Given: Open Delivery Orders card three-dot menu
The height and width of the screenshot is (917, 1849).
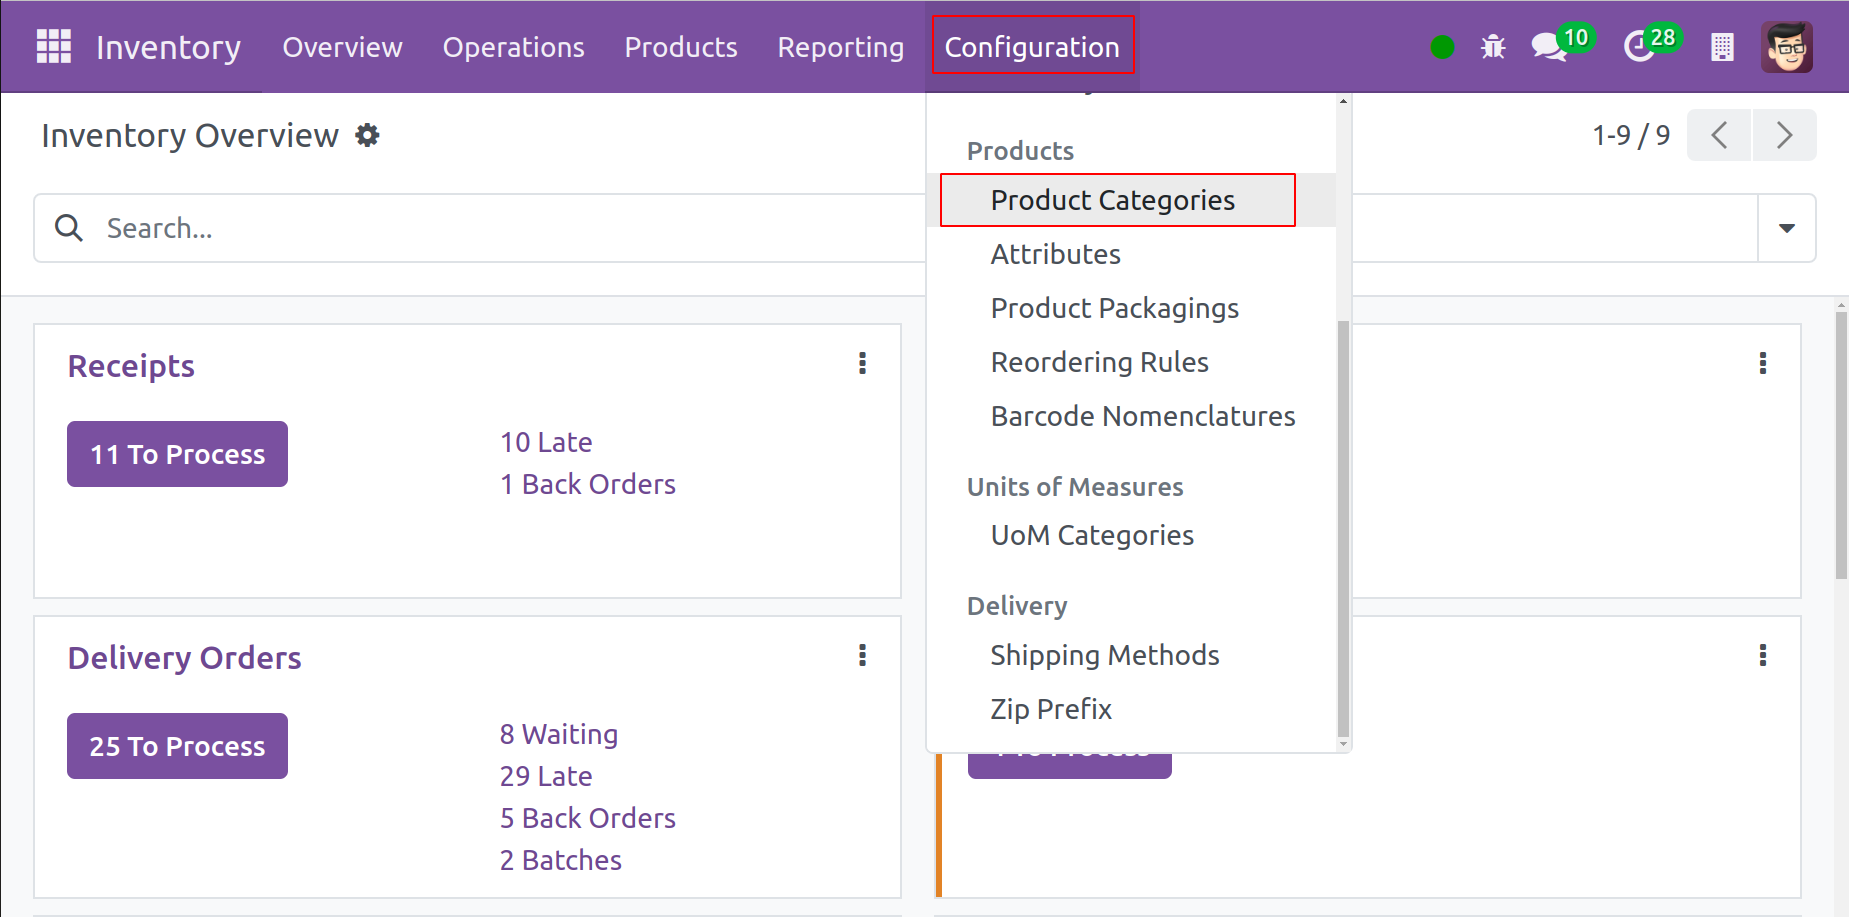Looking at the screenshot, I should [862, 655].
